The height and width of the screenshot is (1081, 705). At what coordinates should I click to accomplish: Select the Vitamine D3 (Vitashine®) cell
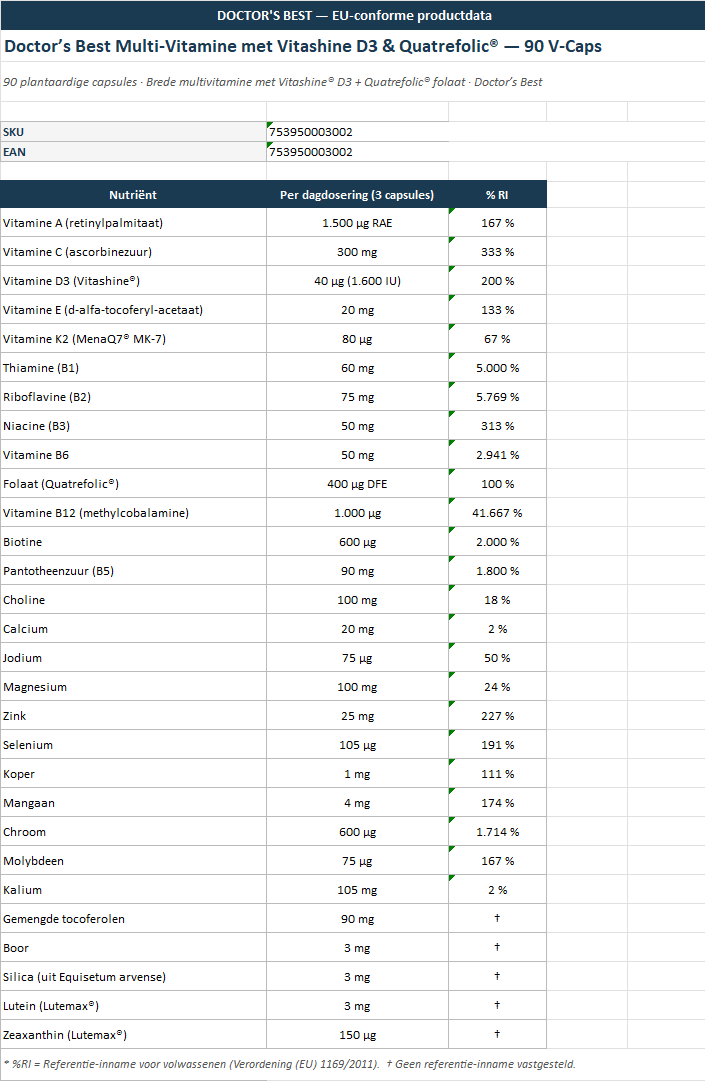[x=133, y=281]
